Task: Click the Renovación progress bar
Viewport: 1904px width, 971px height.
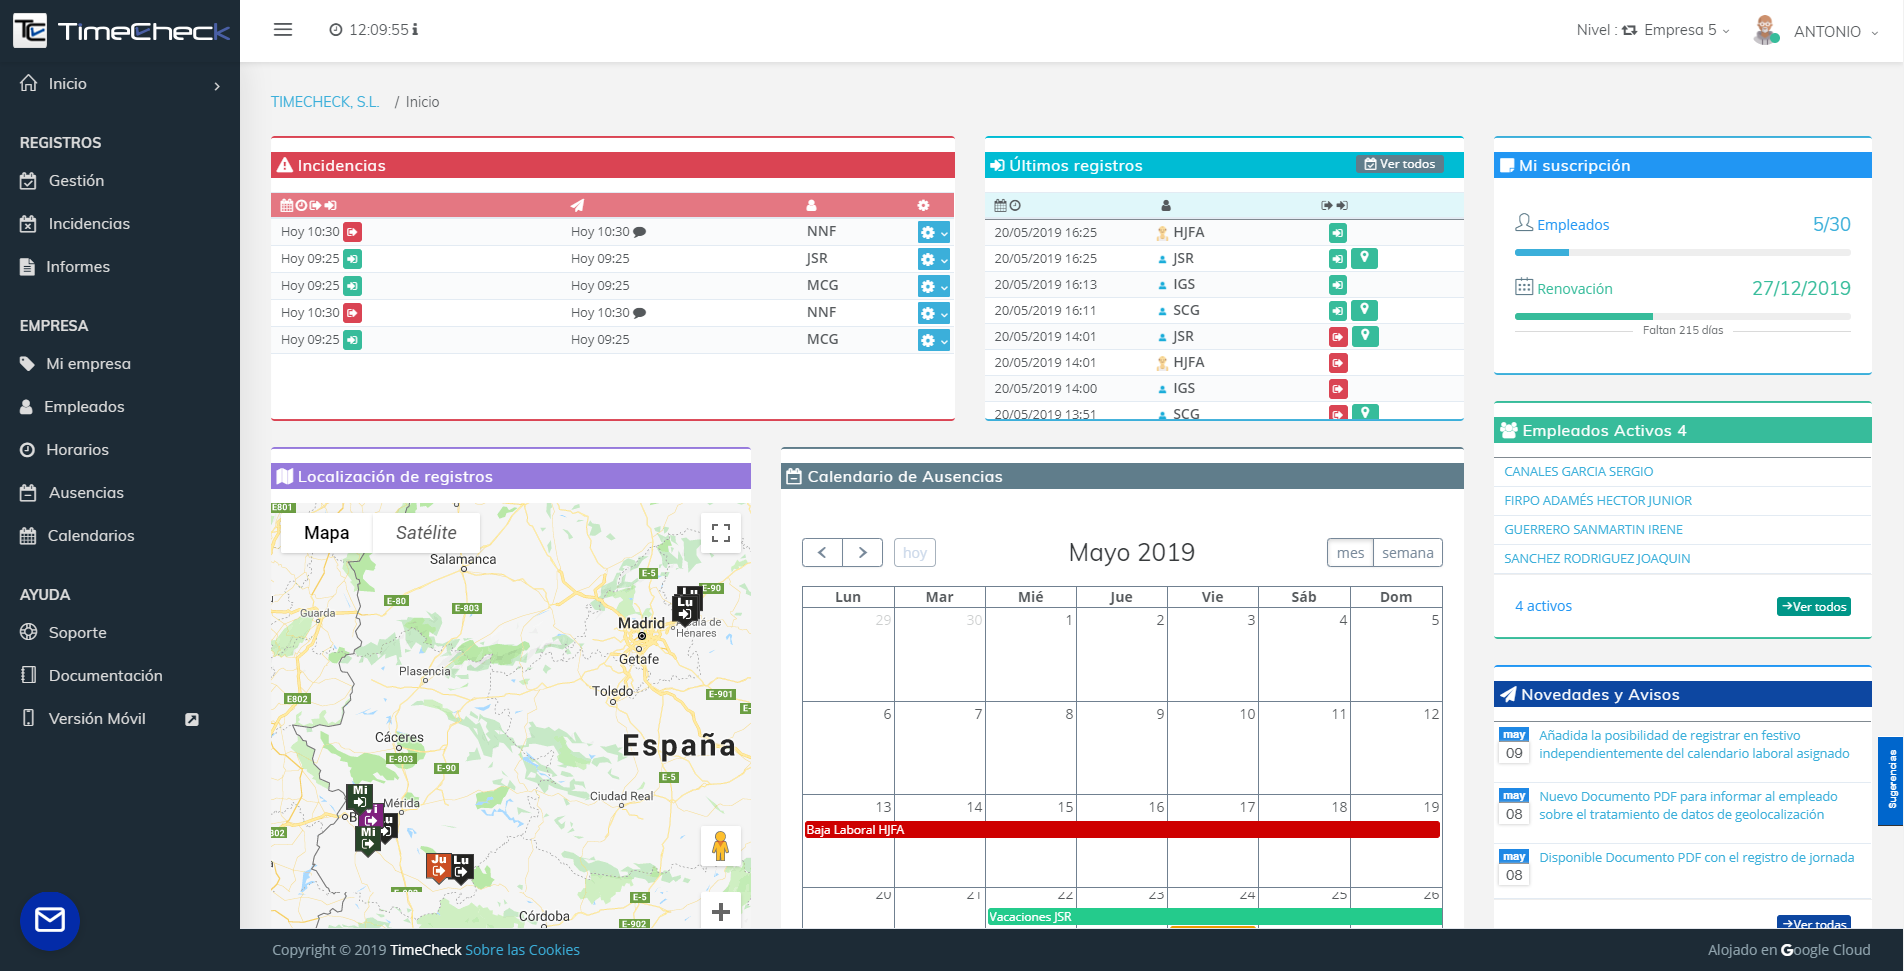Action: pos(1682,316)
